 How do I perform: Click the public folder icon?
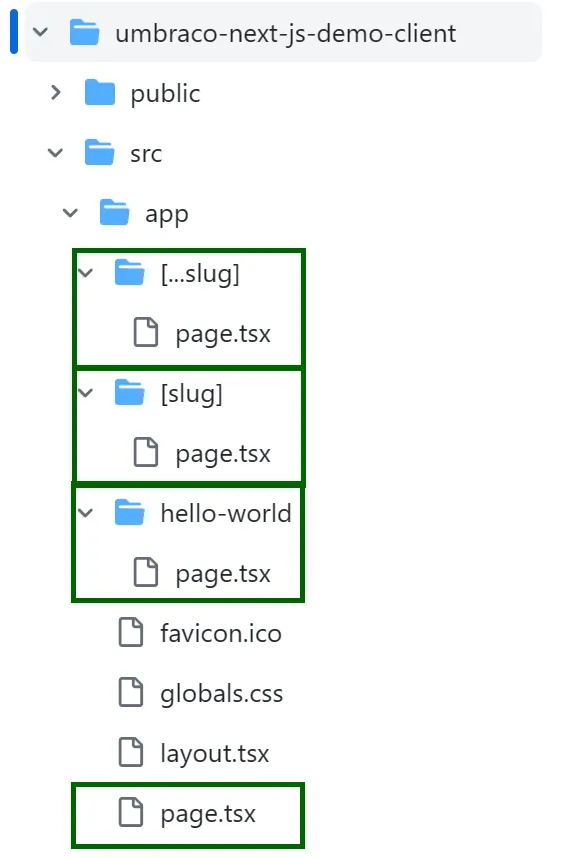[100, 92]
